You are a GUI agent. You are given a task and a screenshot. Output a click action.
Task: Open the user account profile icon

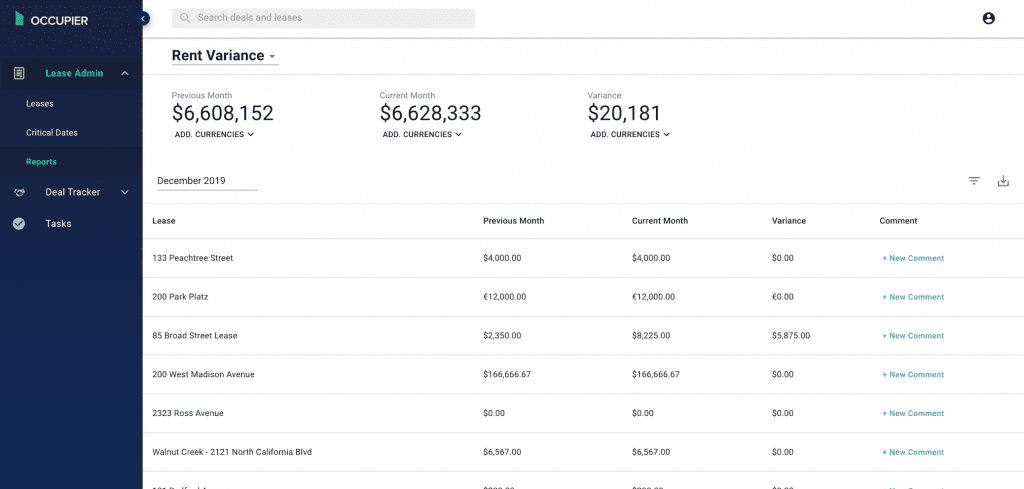tap(988, 18)
